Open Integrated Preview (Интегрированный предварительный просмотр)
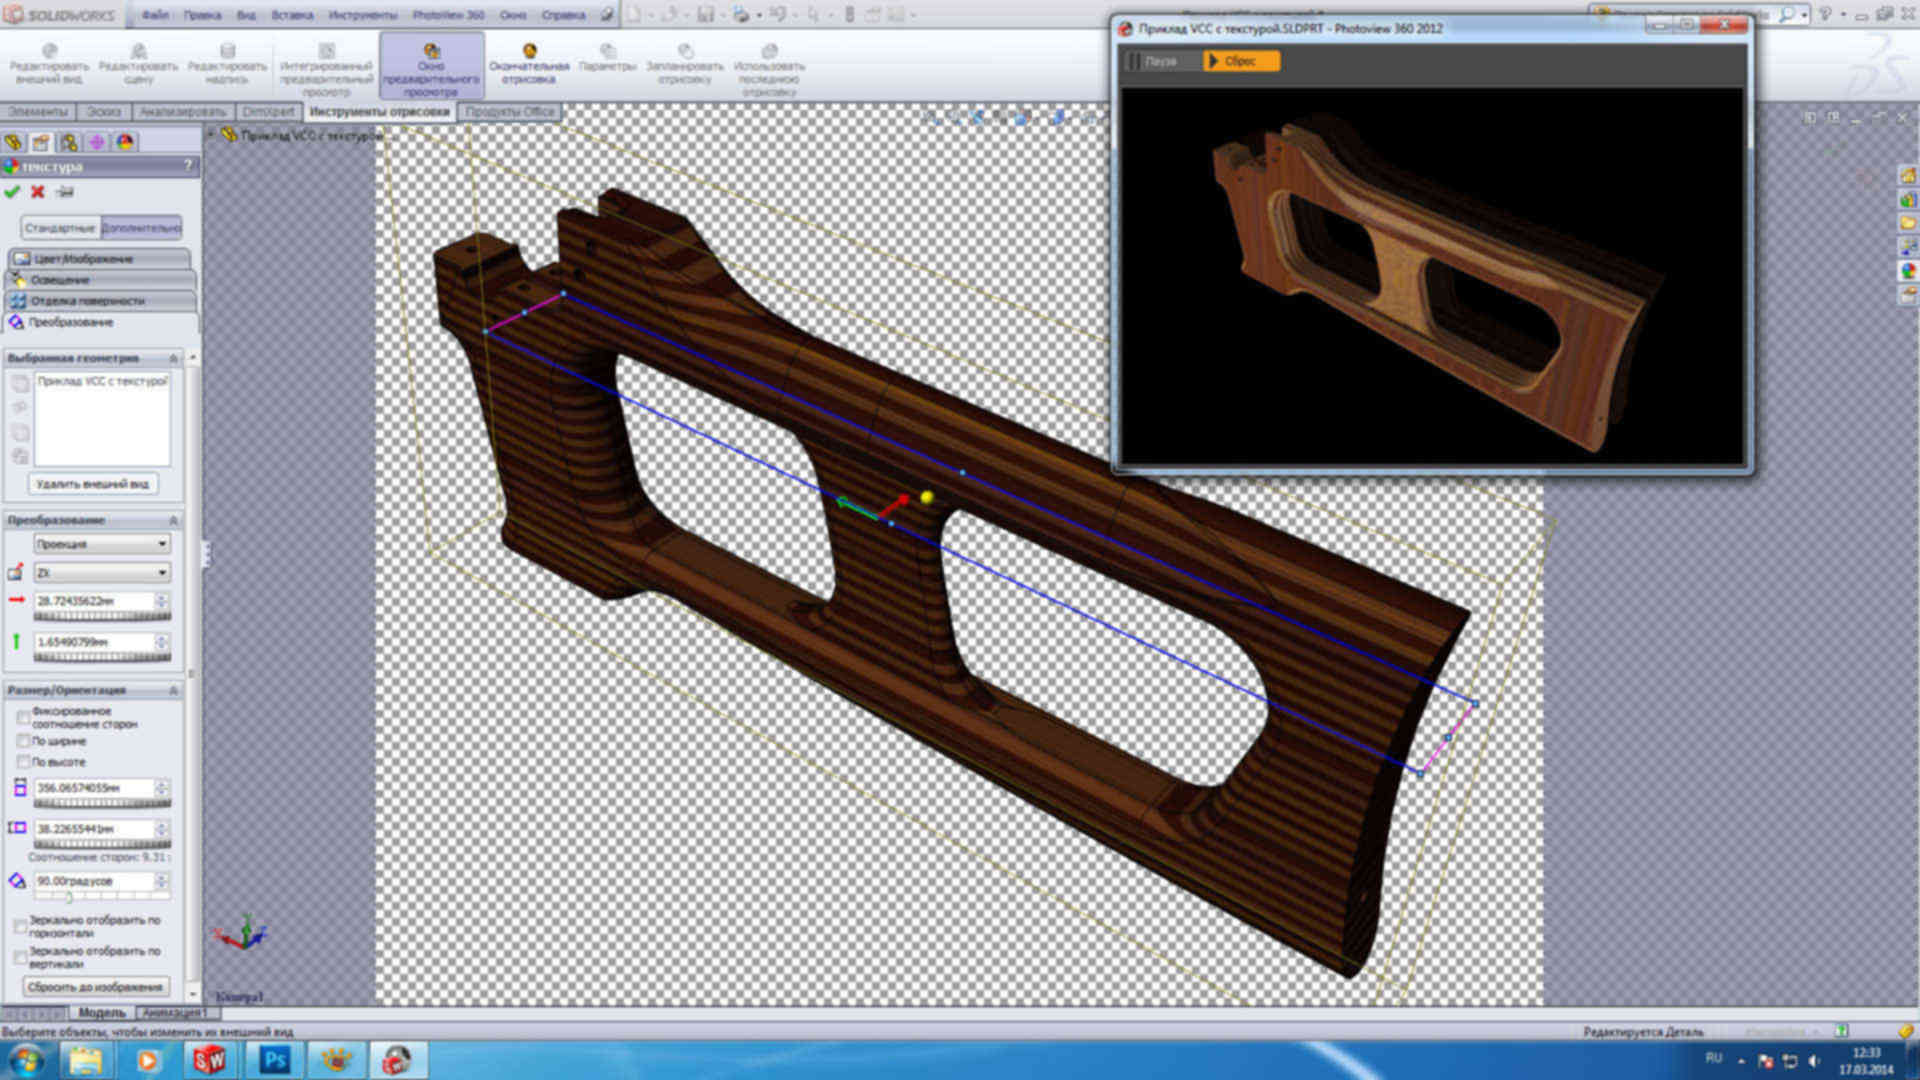The height and width of the screenshot is (1080, 1920). pos(326,69)
